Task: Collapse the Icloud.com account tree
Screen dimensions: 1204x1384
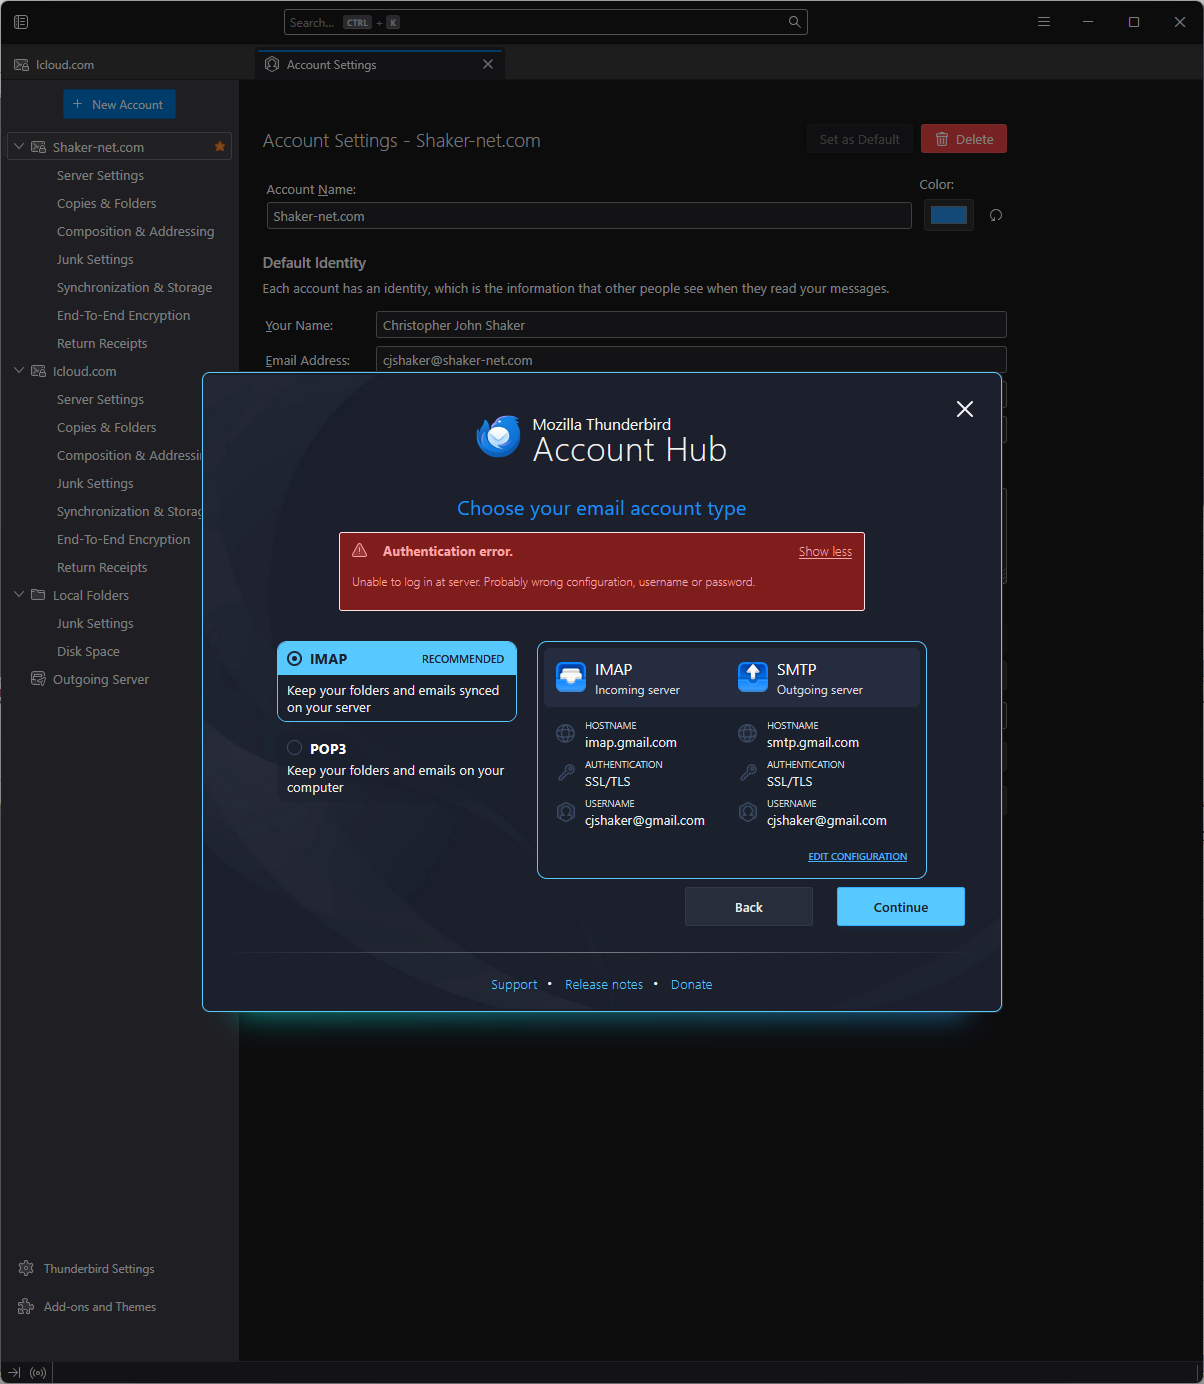Action: point(19,371)
